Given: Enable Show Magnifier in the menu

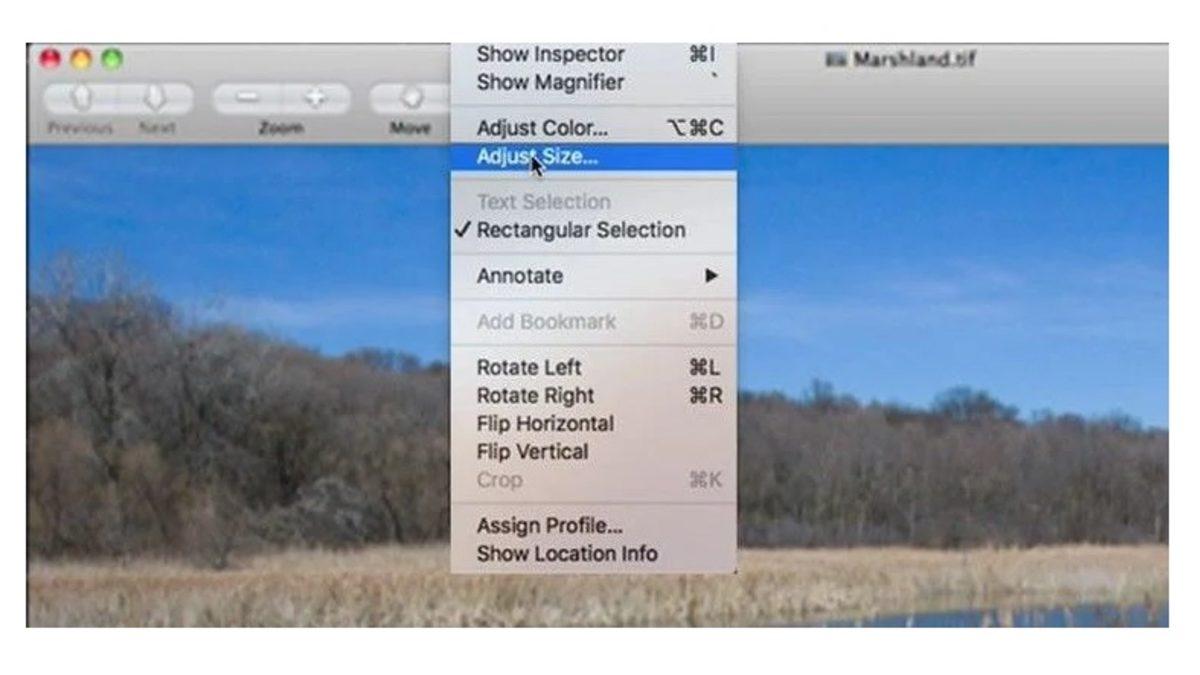Looking at the screenshot, I should point(550,83).
